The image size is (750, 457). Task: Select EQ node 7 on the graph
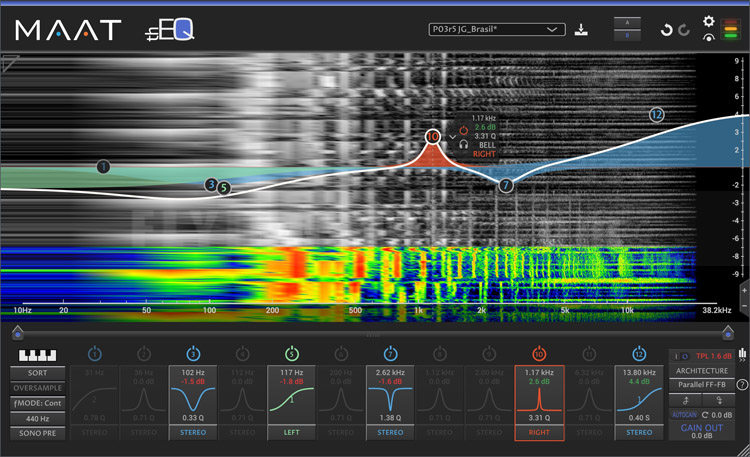(506, 185)
